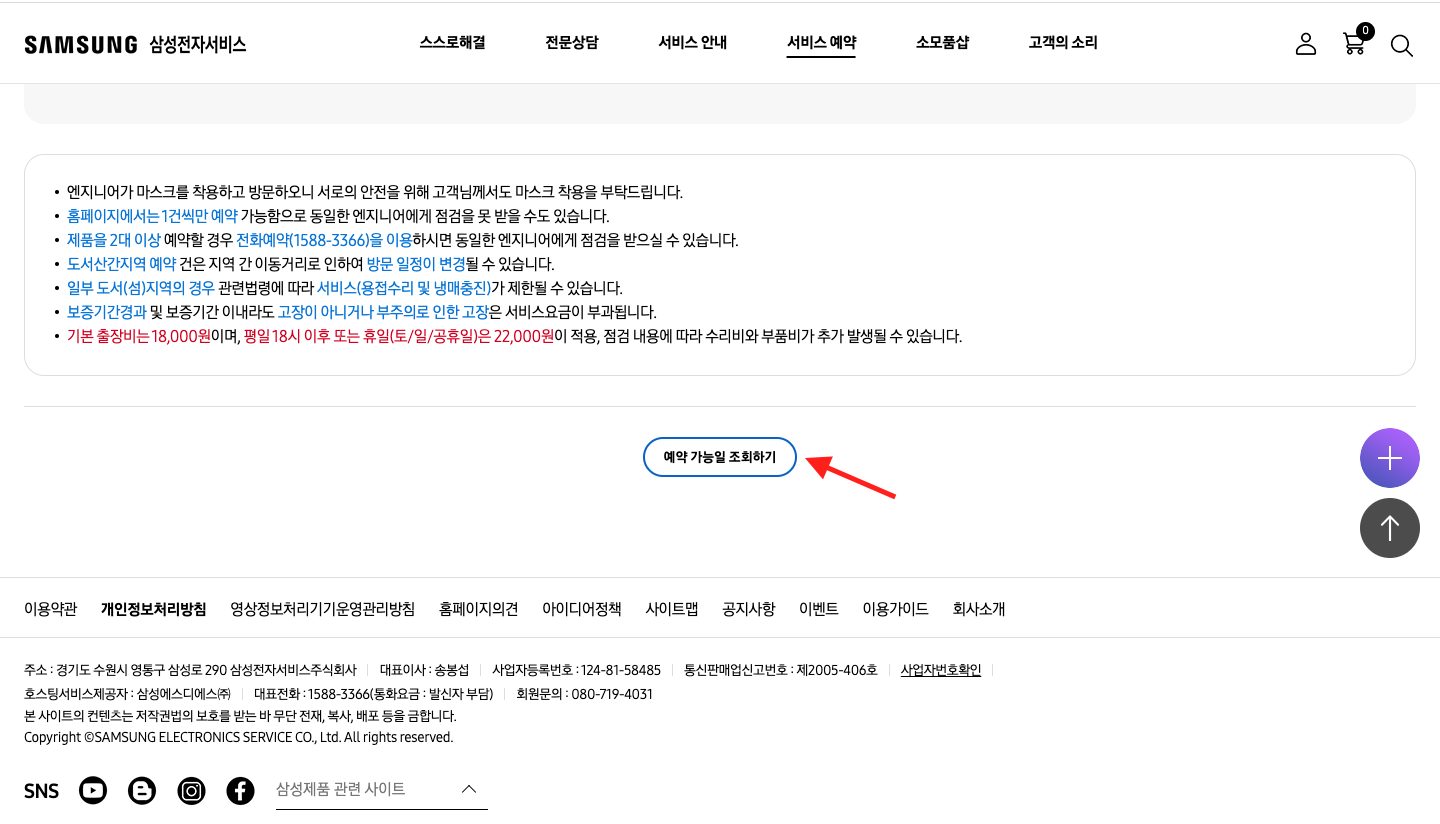The image size is (1440, 824).
Task: Open Samsung's YouTube channel icon
Action: [92, 790]
